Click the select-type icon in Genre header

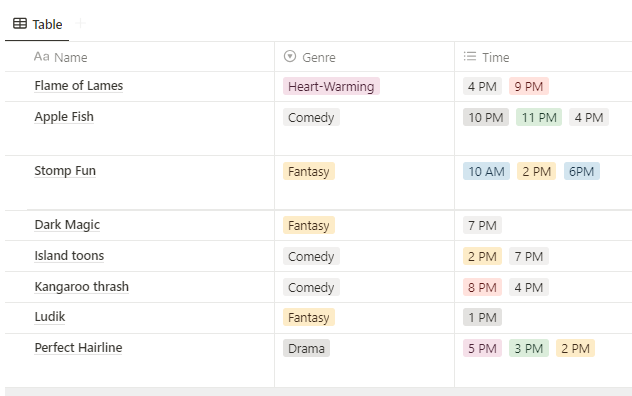tap(290, 56)
